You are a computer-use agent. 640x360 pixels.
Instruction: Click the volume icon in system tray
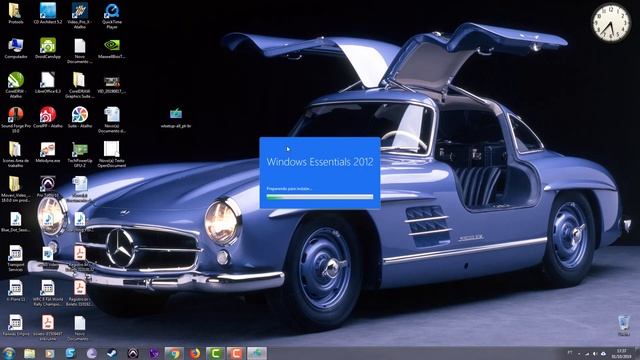tap(595, 354)
